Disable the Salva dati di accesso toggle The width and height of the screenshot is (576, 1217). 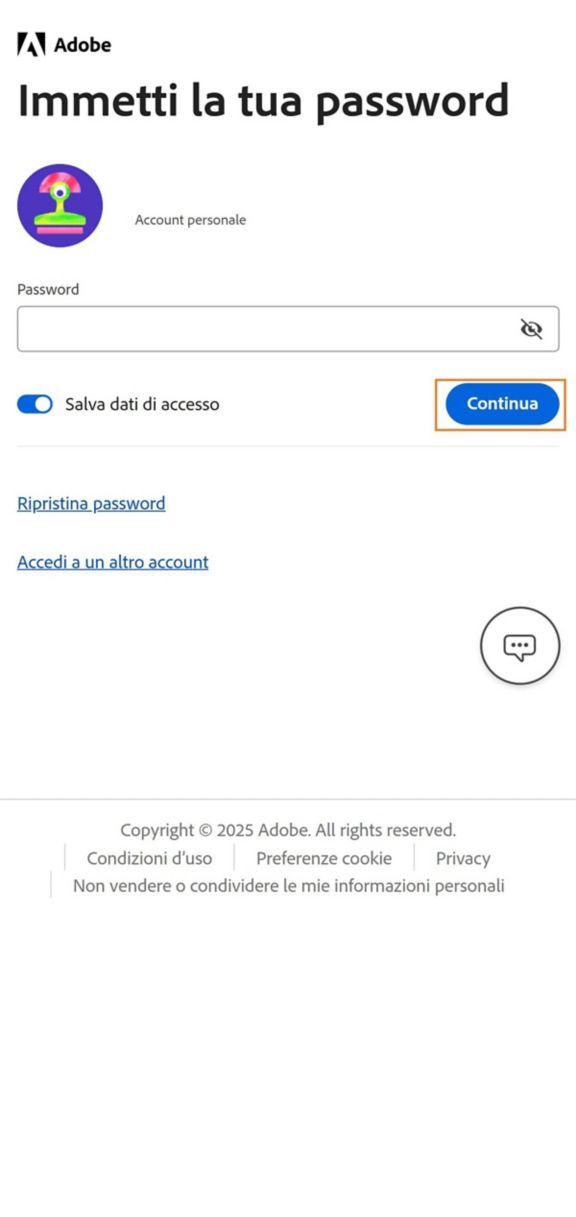click(35, 404)
